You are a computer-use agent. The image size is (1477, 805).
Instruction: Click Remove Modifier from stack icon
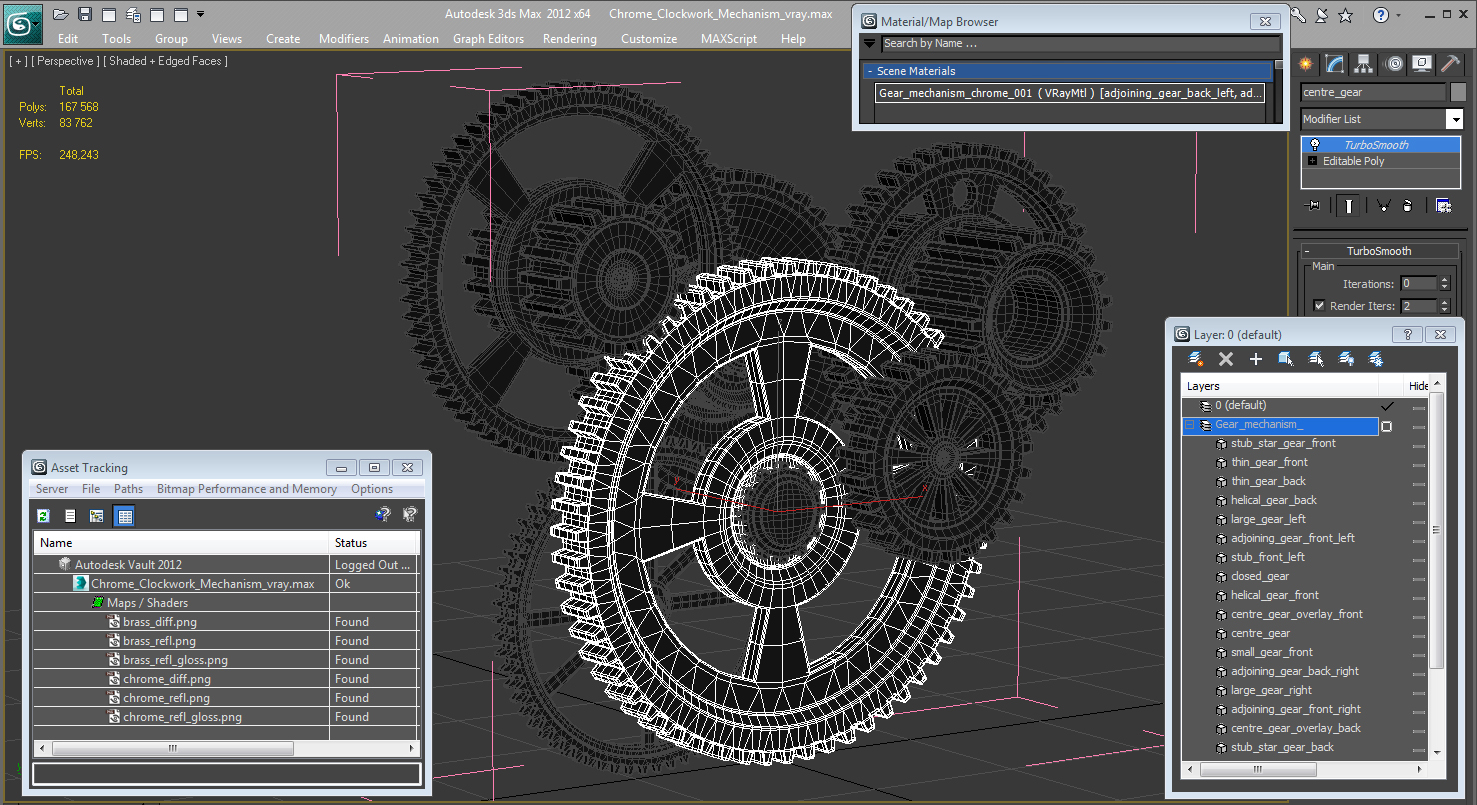1407,205
